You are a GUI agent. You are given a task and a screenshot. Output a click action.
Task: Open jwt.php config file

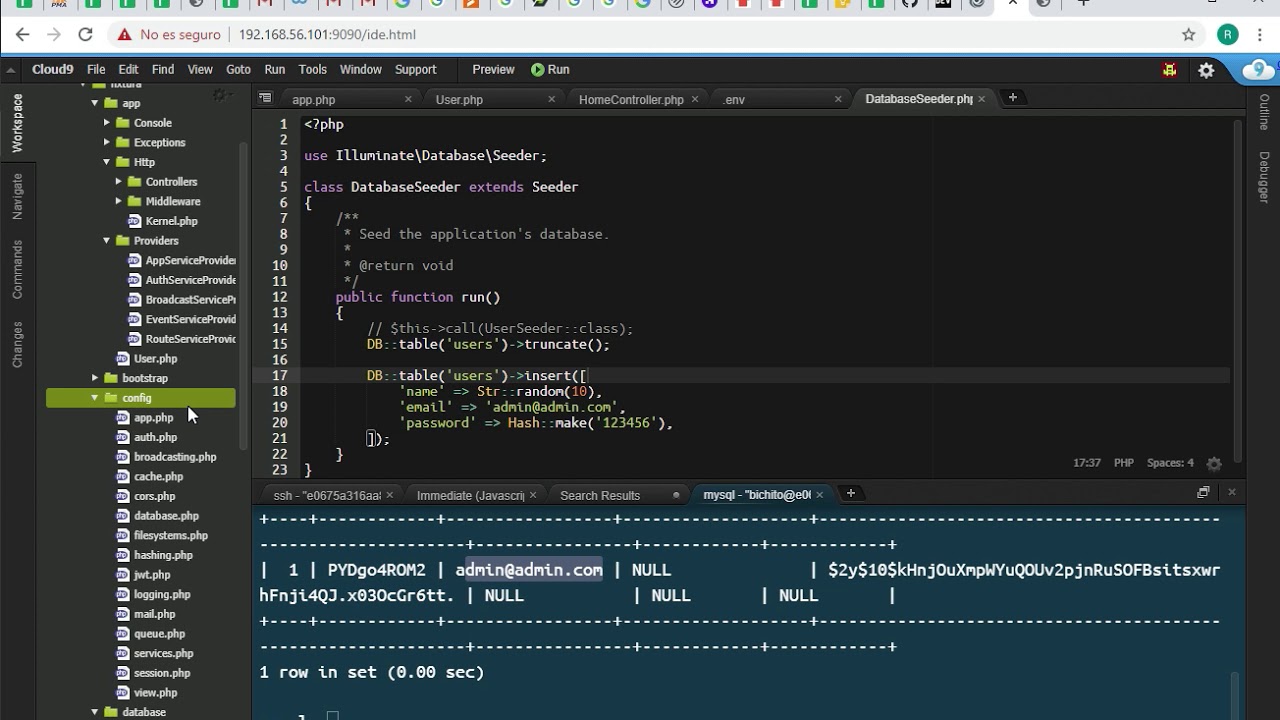152,575
